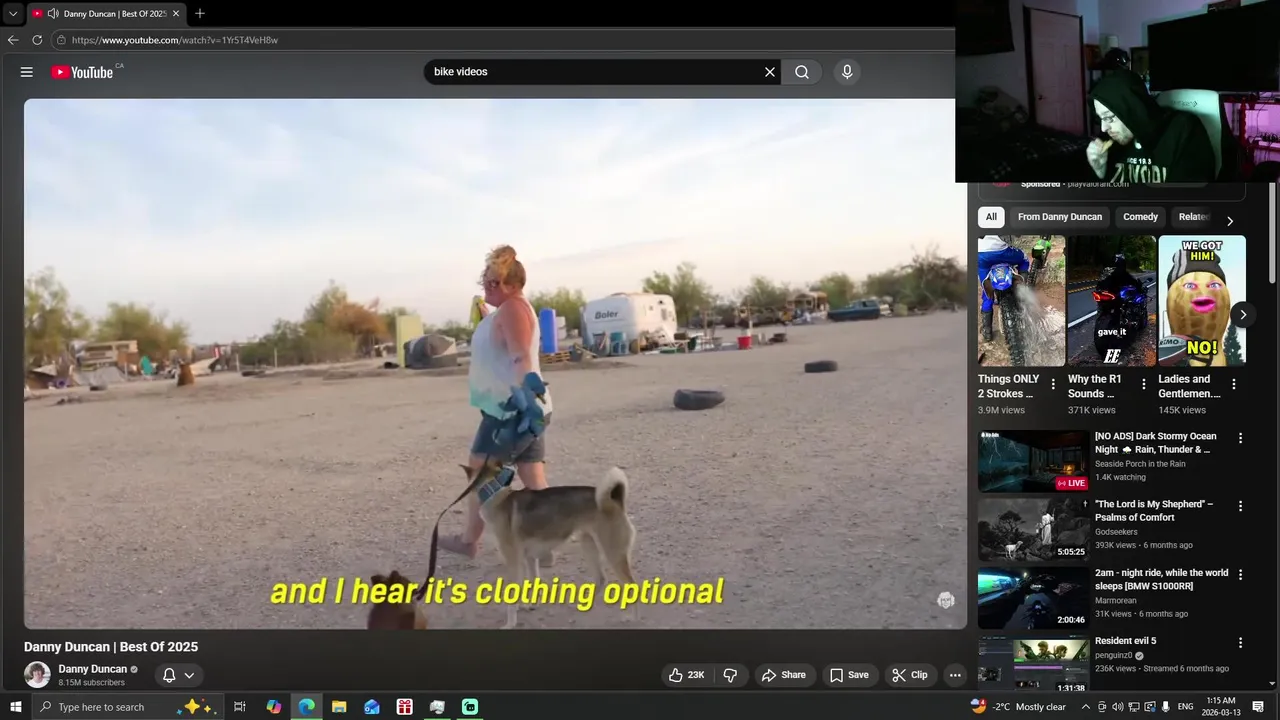Open clock and calendar at 1:15 AM
This screenshot has height=720, width=1280.
point(1221,707)
